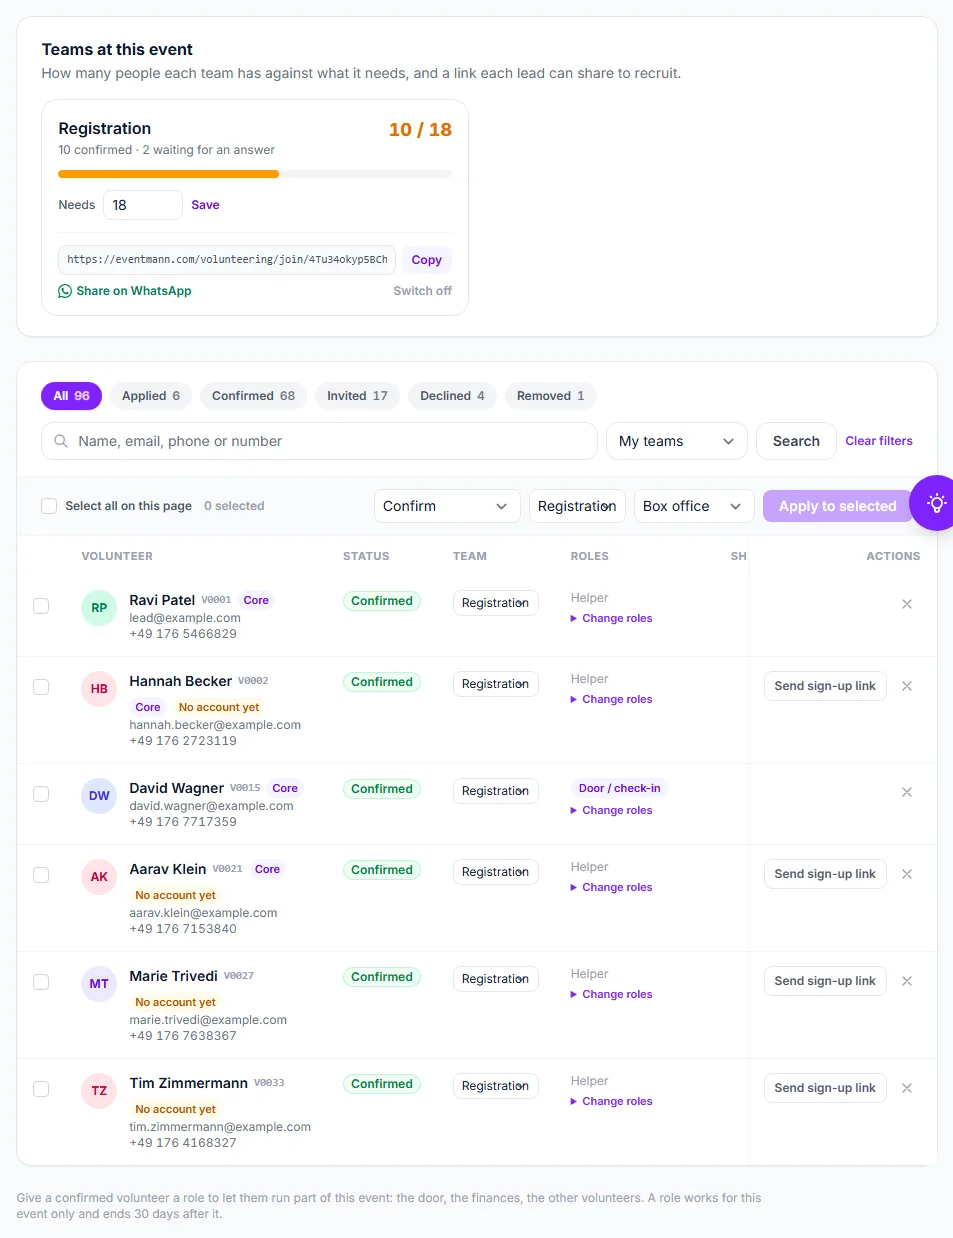
Task: Tick the checkbox next to David Wagner
Action: click(41, 794)
